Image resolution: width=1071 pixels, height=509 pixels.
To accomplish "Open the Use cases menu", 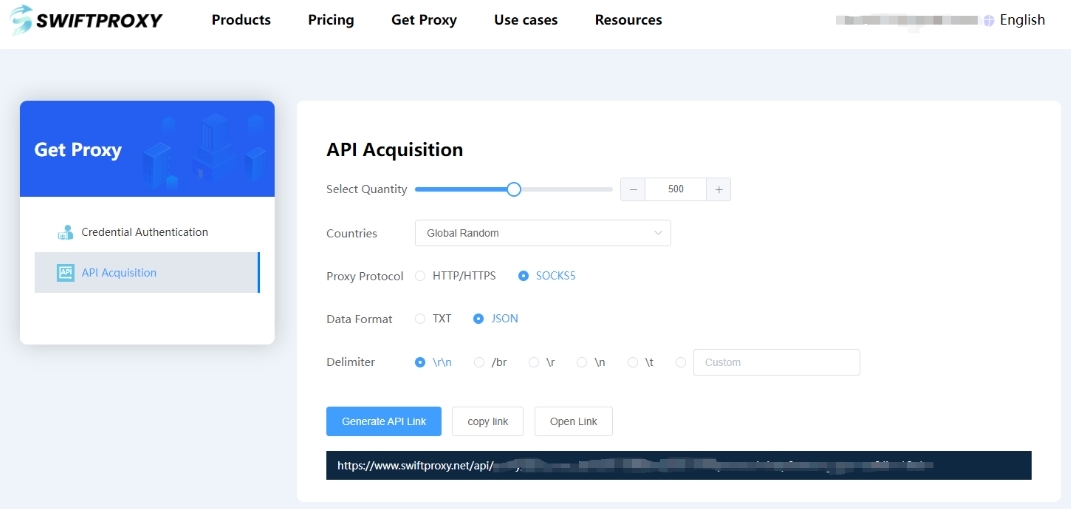I will (526, 20).
